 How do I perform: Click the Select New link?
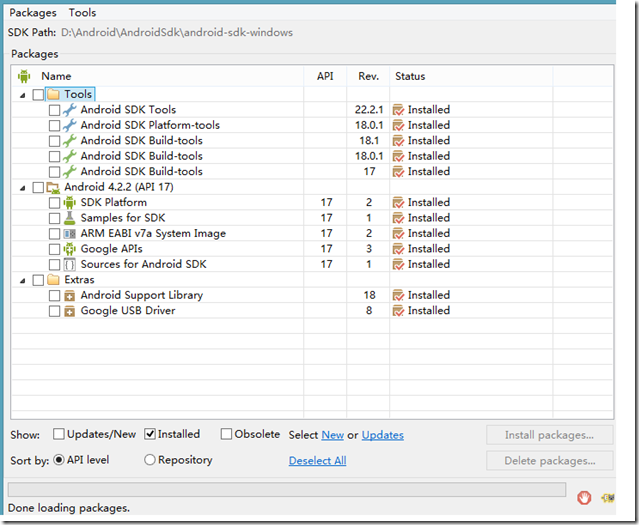click(x=333, y=435)
